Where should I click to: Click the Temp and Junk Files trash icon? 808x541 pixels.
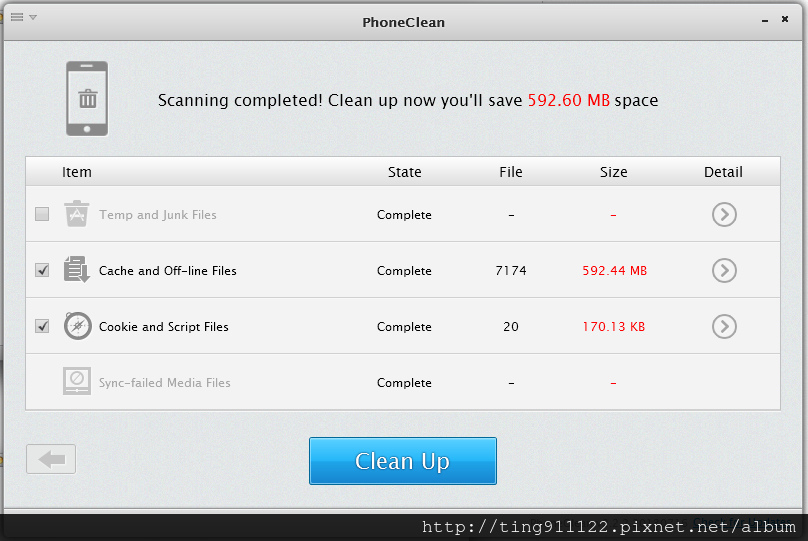(76, 214)
